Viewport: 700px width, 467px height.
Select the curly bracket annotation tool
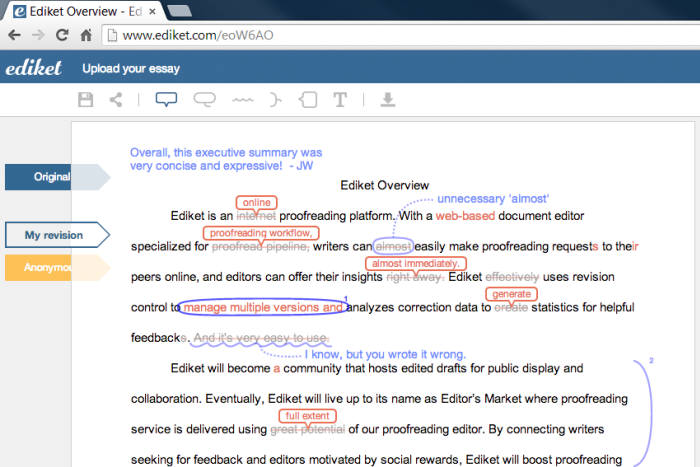tap(276, 99)
